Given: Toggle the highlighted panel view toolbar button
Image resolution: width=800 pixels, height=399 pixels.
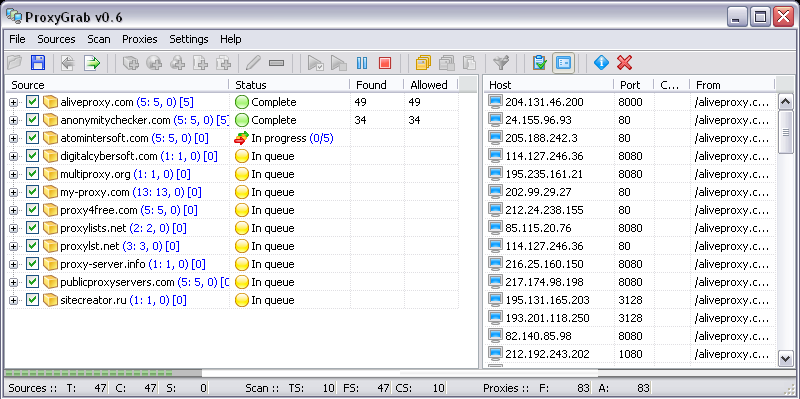Looking at the screenshot, I should pos(564,63).
